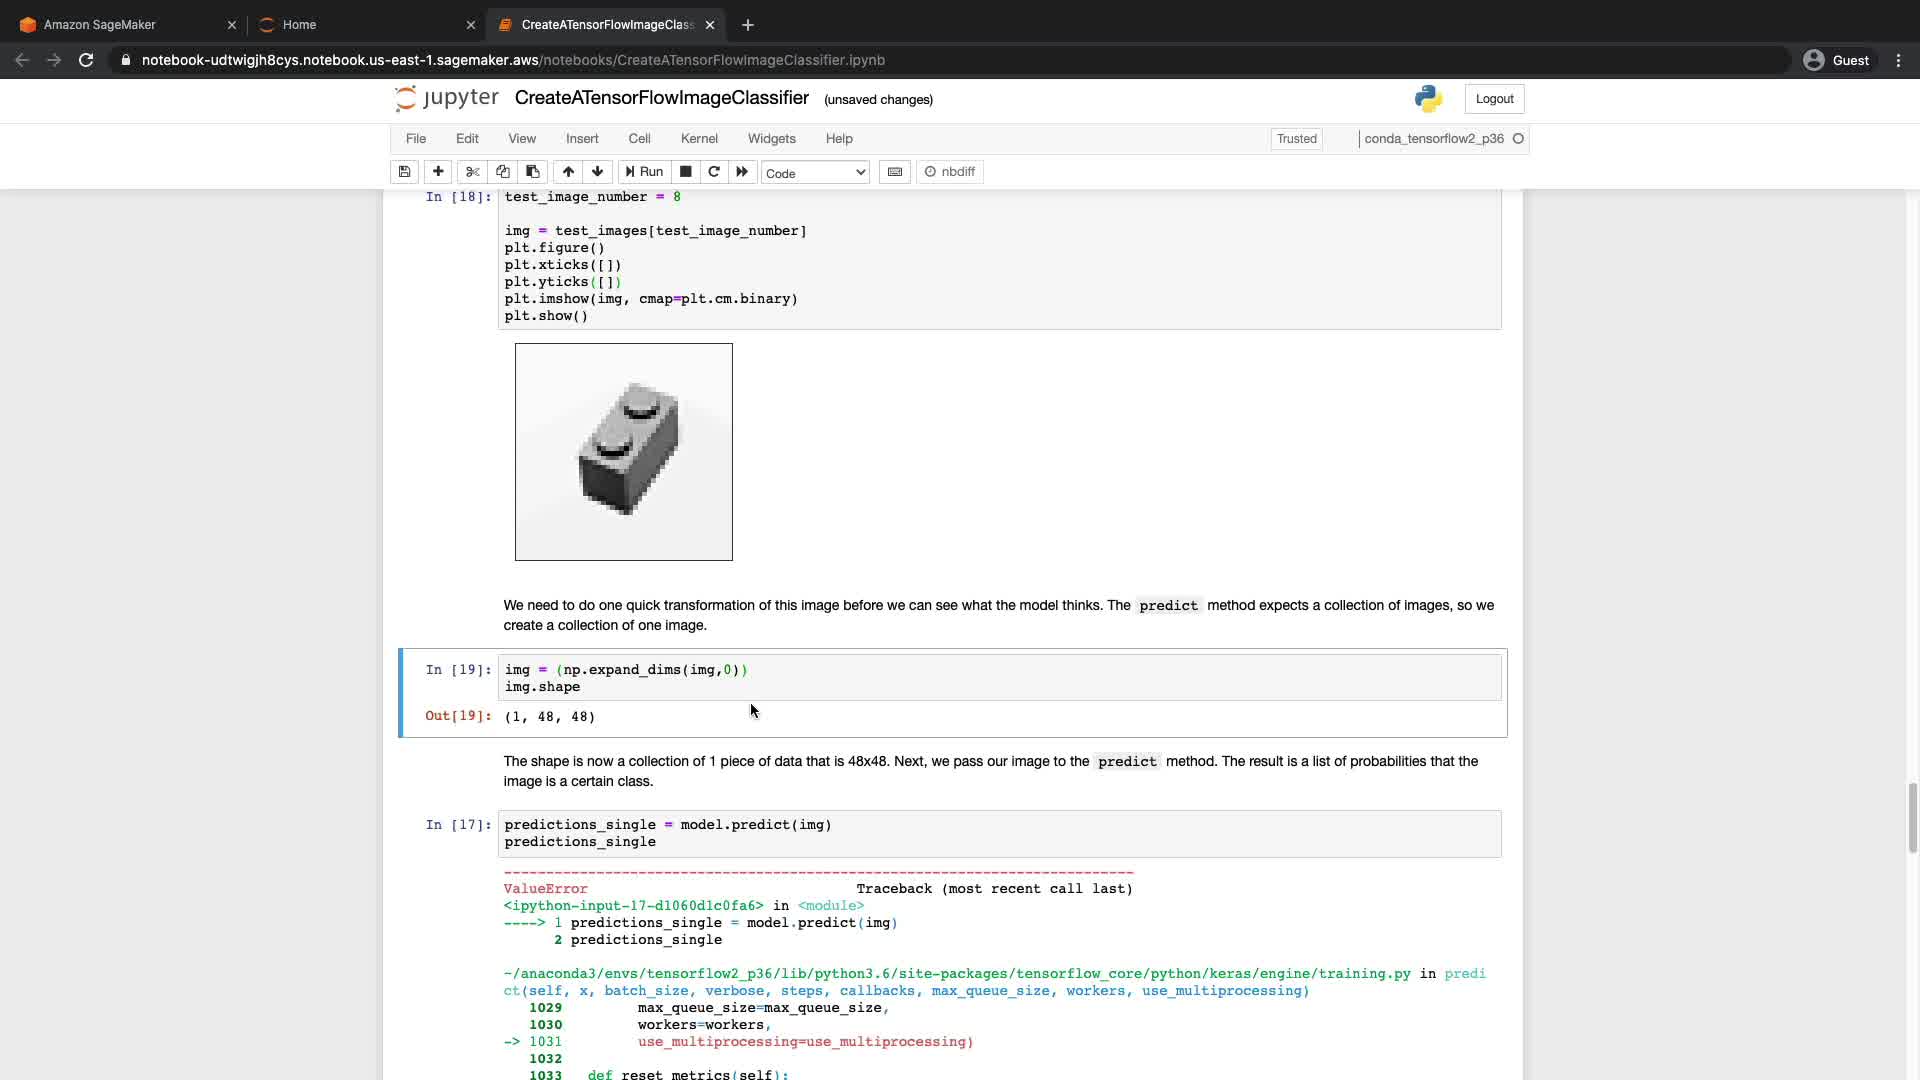
Task: Restart the kernel icon
Action: click(x=714, y=172)
